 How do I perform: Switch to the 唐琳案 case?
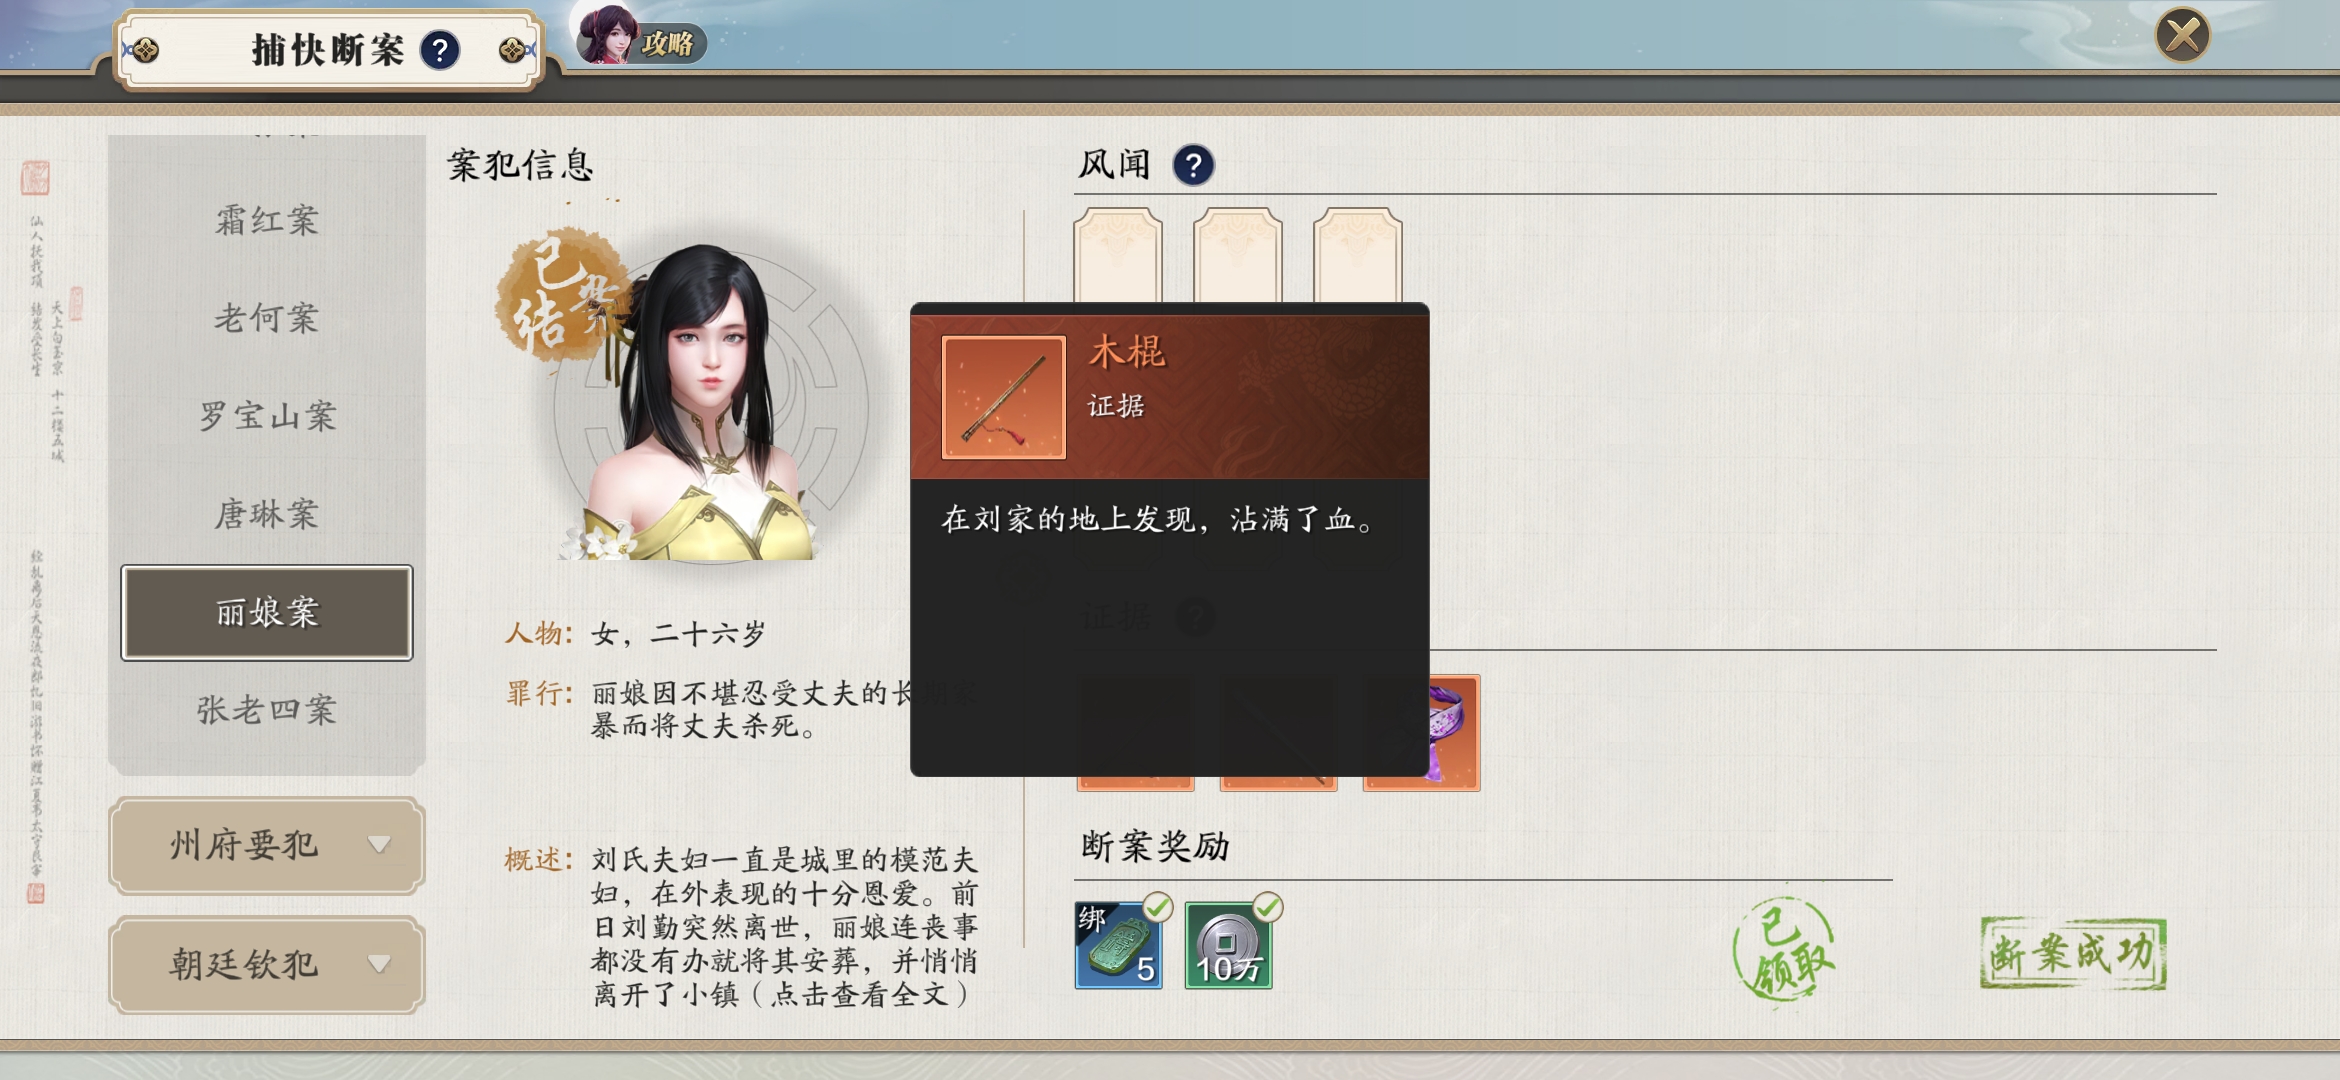pos(267,514)
